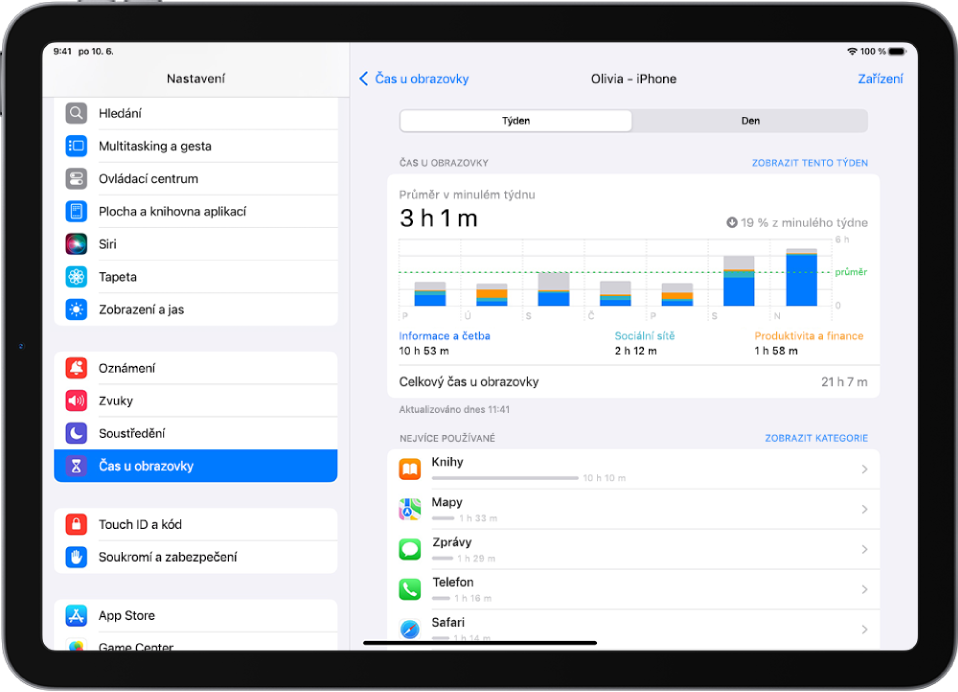Tap the Informace a četba category label

click(444, 336)
